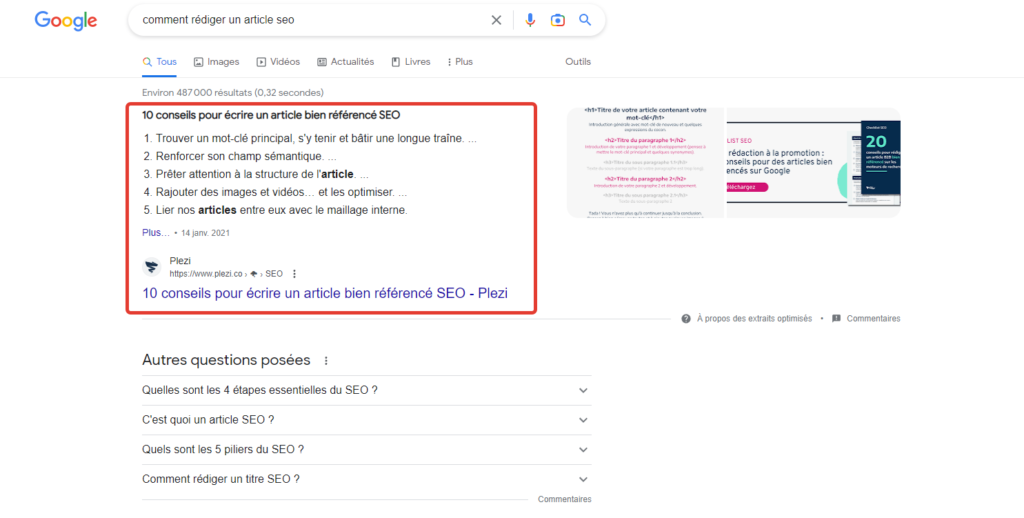Click the Google logo
The height and width of the screenshot is (518, 1024).
[66, 20]
